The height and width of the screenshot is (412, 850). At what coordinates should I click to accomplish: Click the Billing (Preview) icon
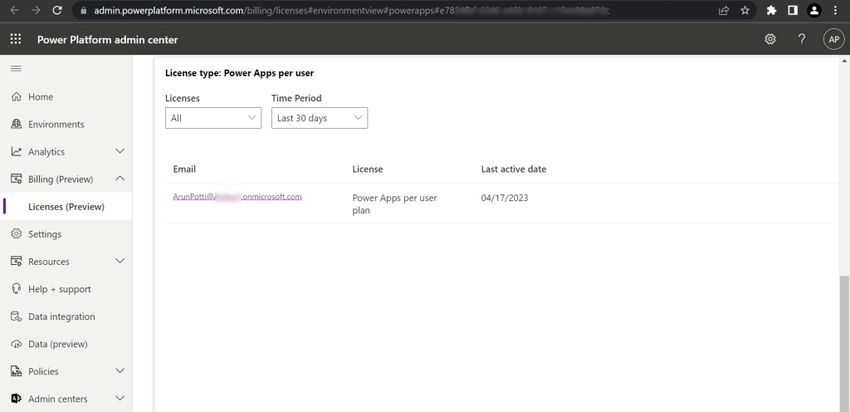(16, 179)
